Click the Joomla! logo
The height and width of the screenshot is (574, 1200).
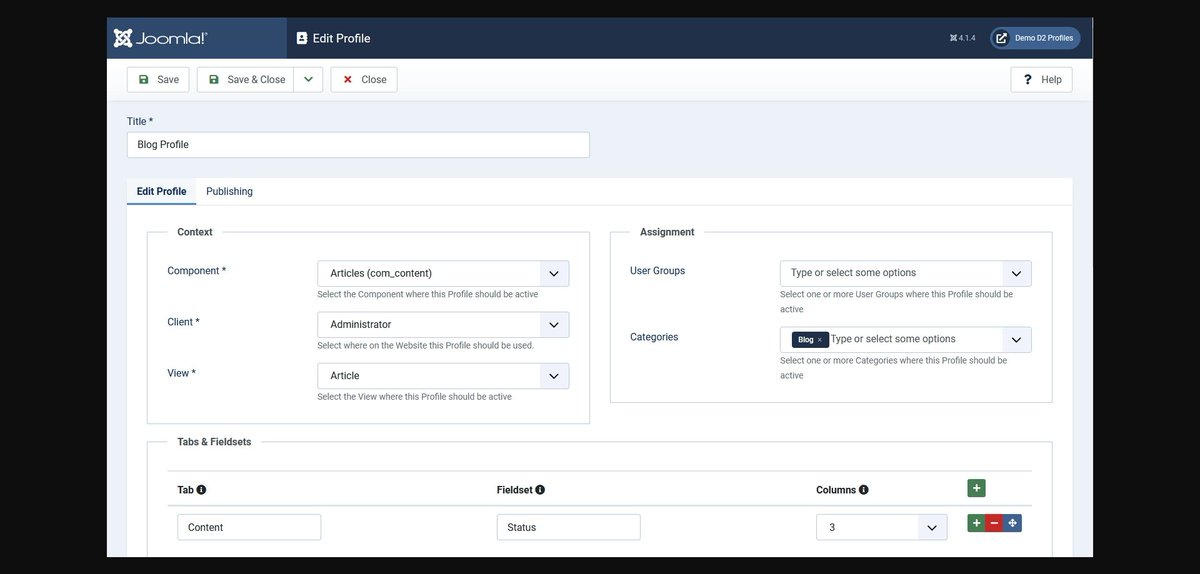[160, 38]
